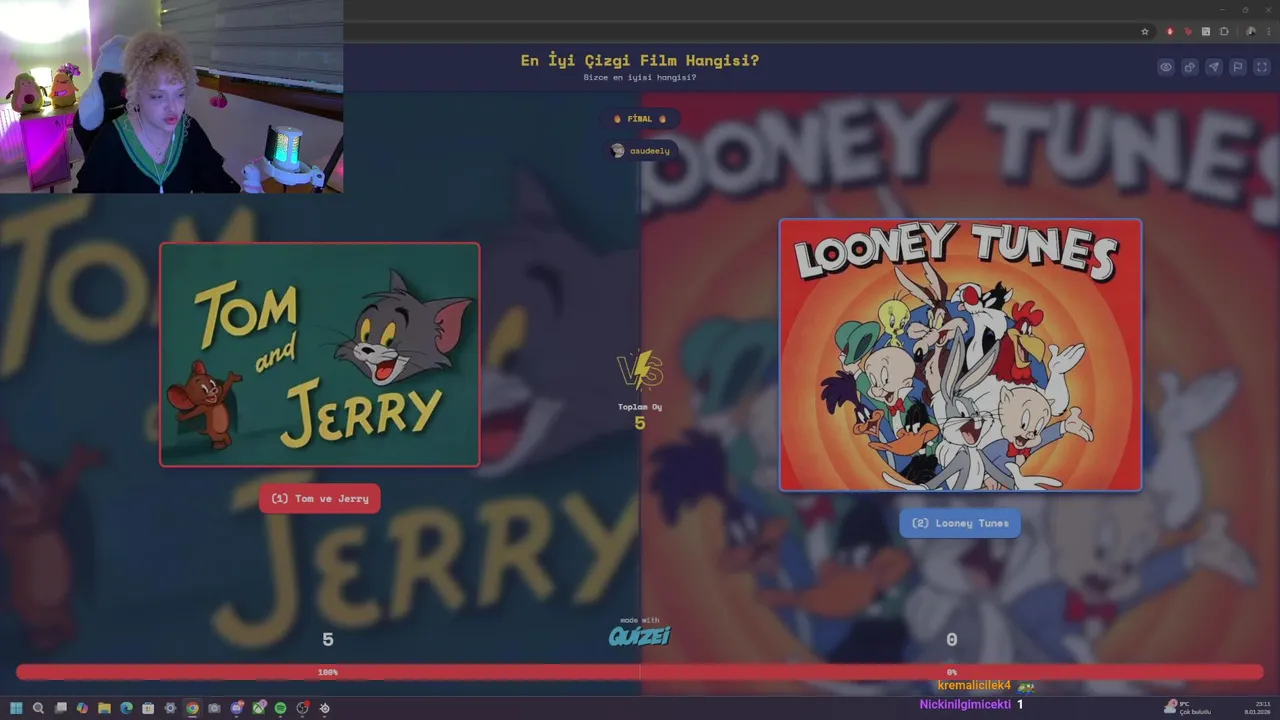Click the asudeely user badge
The width and height of the screenshot is (1280, 720).
pos(640,151)
